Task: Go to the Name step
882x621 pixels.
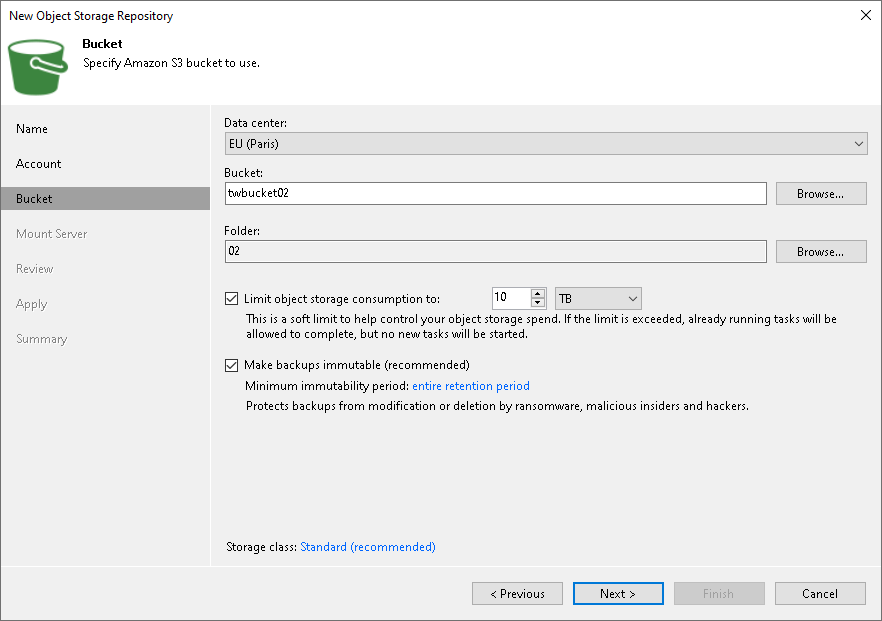Action: (32, 129)
